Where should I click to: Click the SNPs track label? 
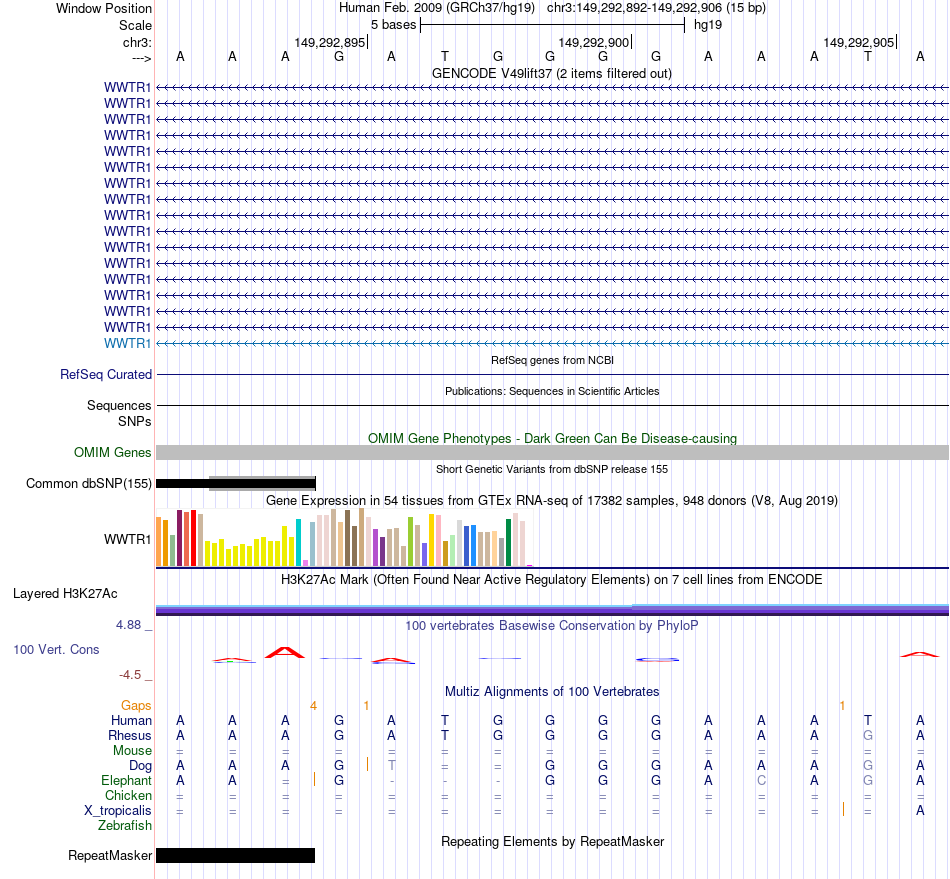click(x=135, y=421)
